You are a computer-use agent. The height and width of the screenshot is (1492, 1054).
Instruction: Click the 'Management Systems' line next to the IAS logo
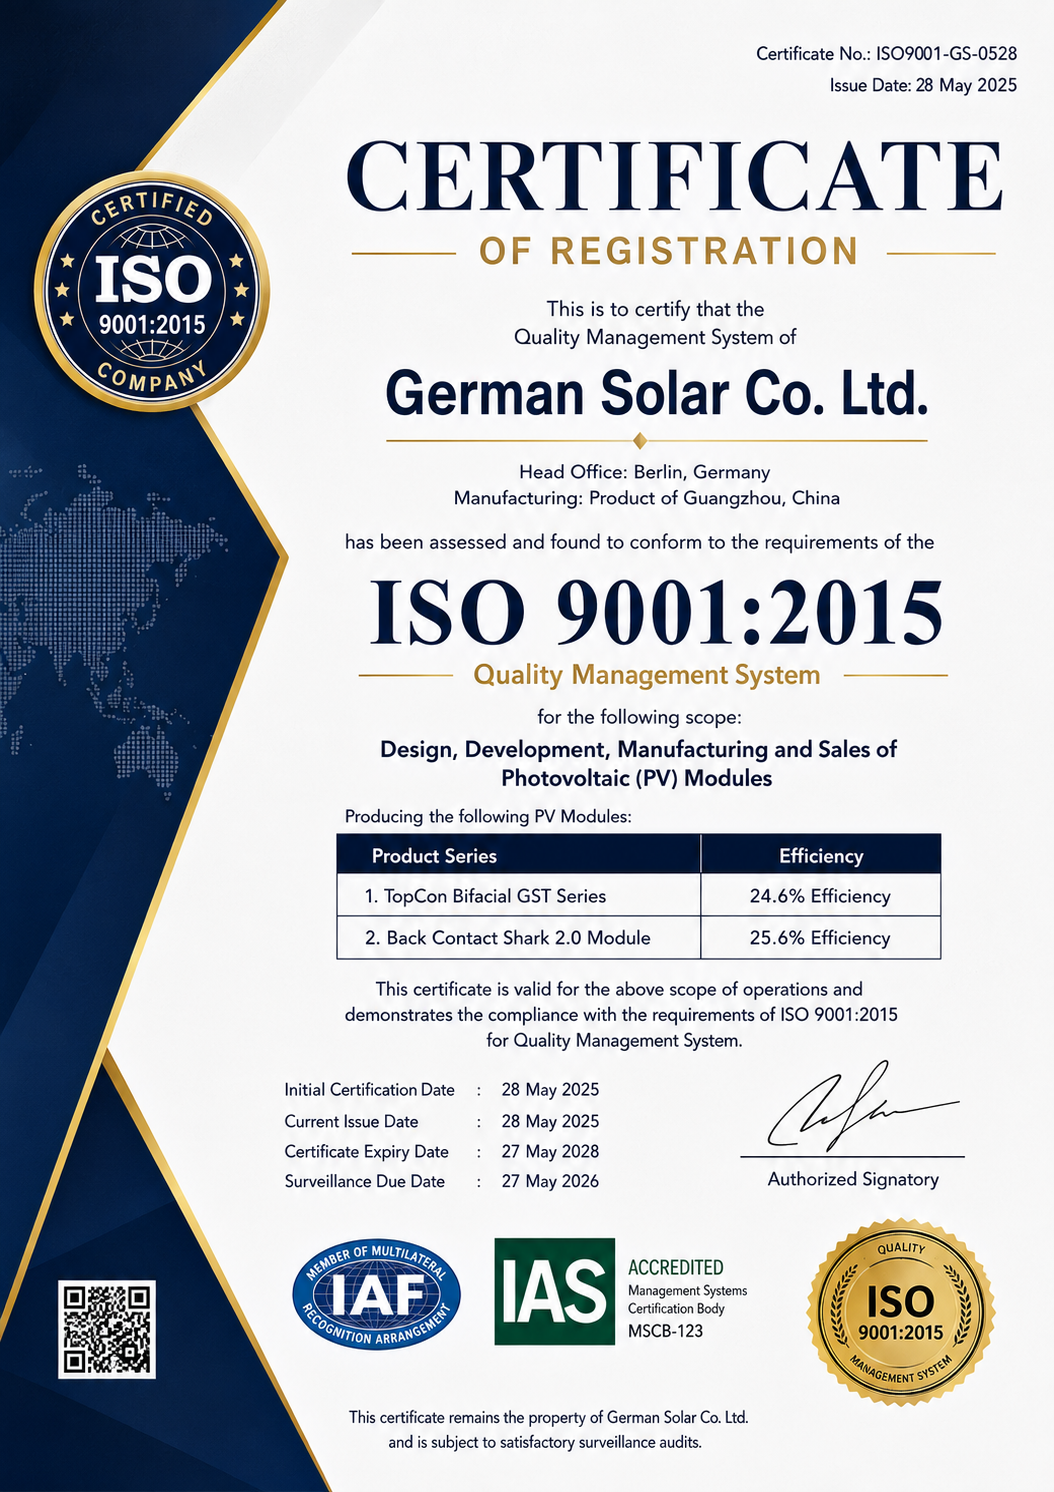tap(687, 1291)
